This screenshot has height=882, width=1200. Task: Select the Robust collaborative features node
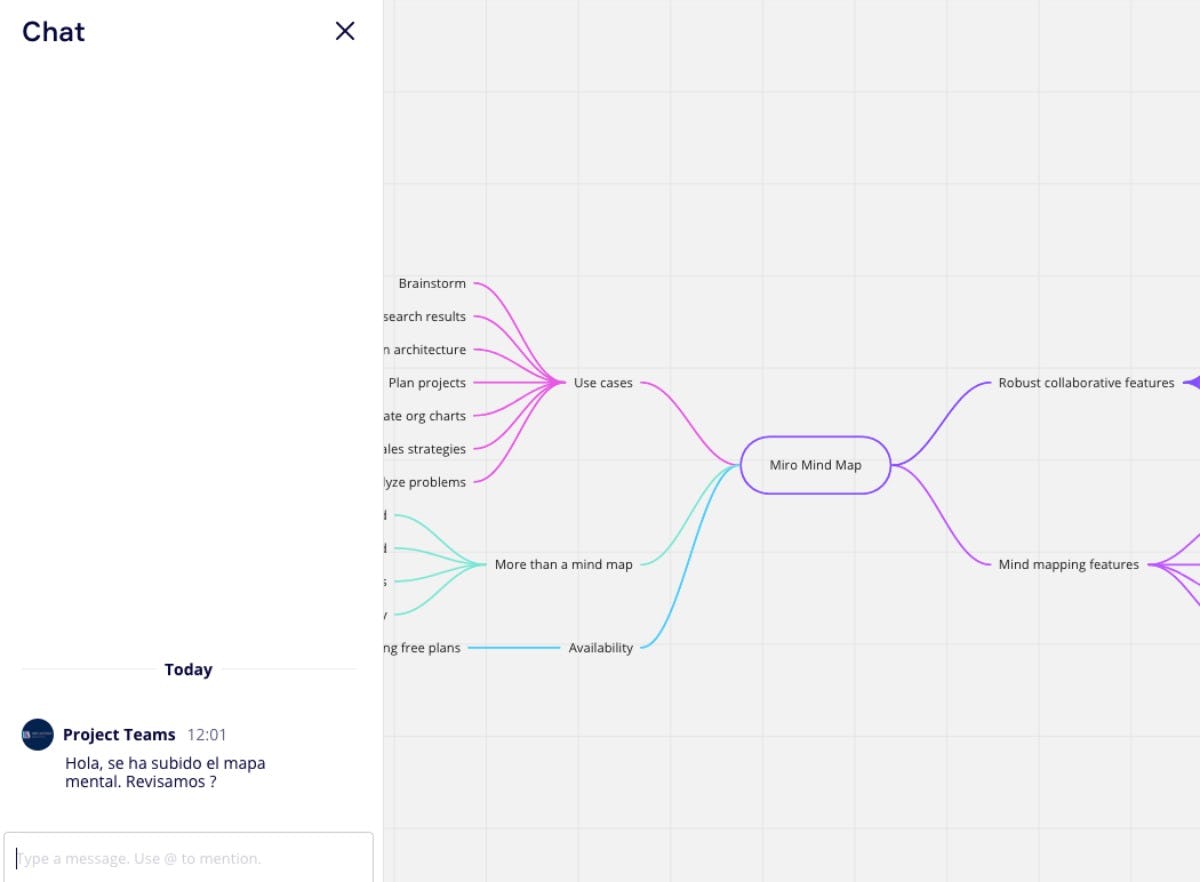pos(1087,382)
